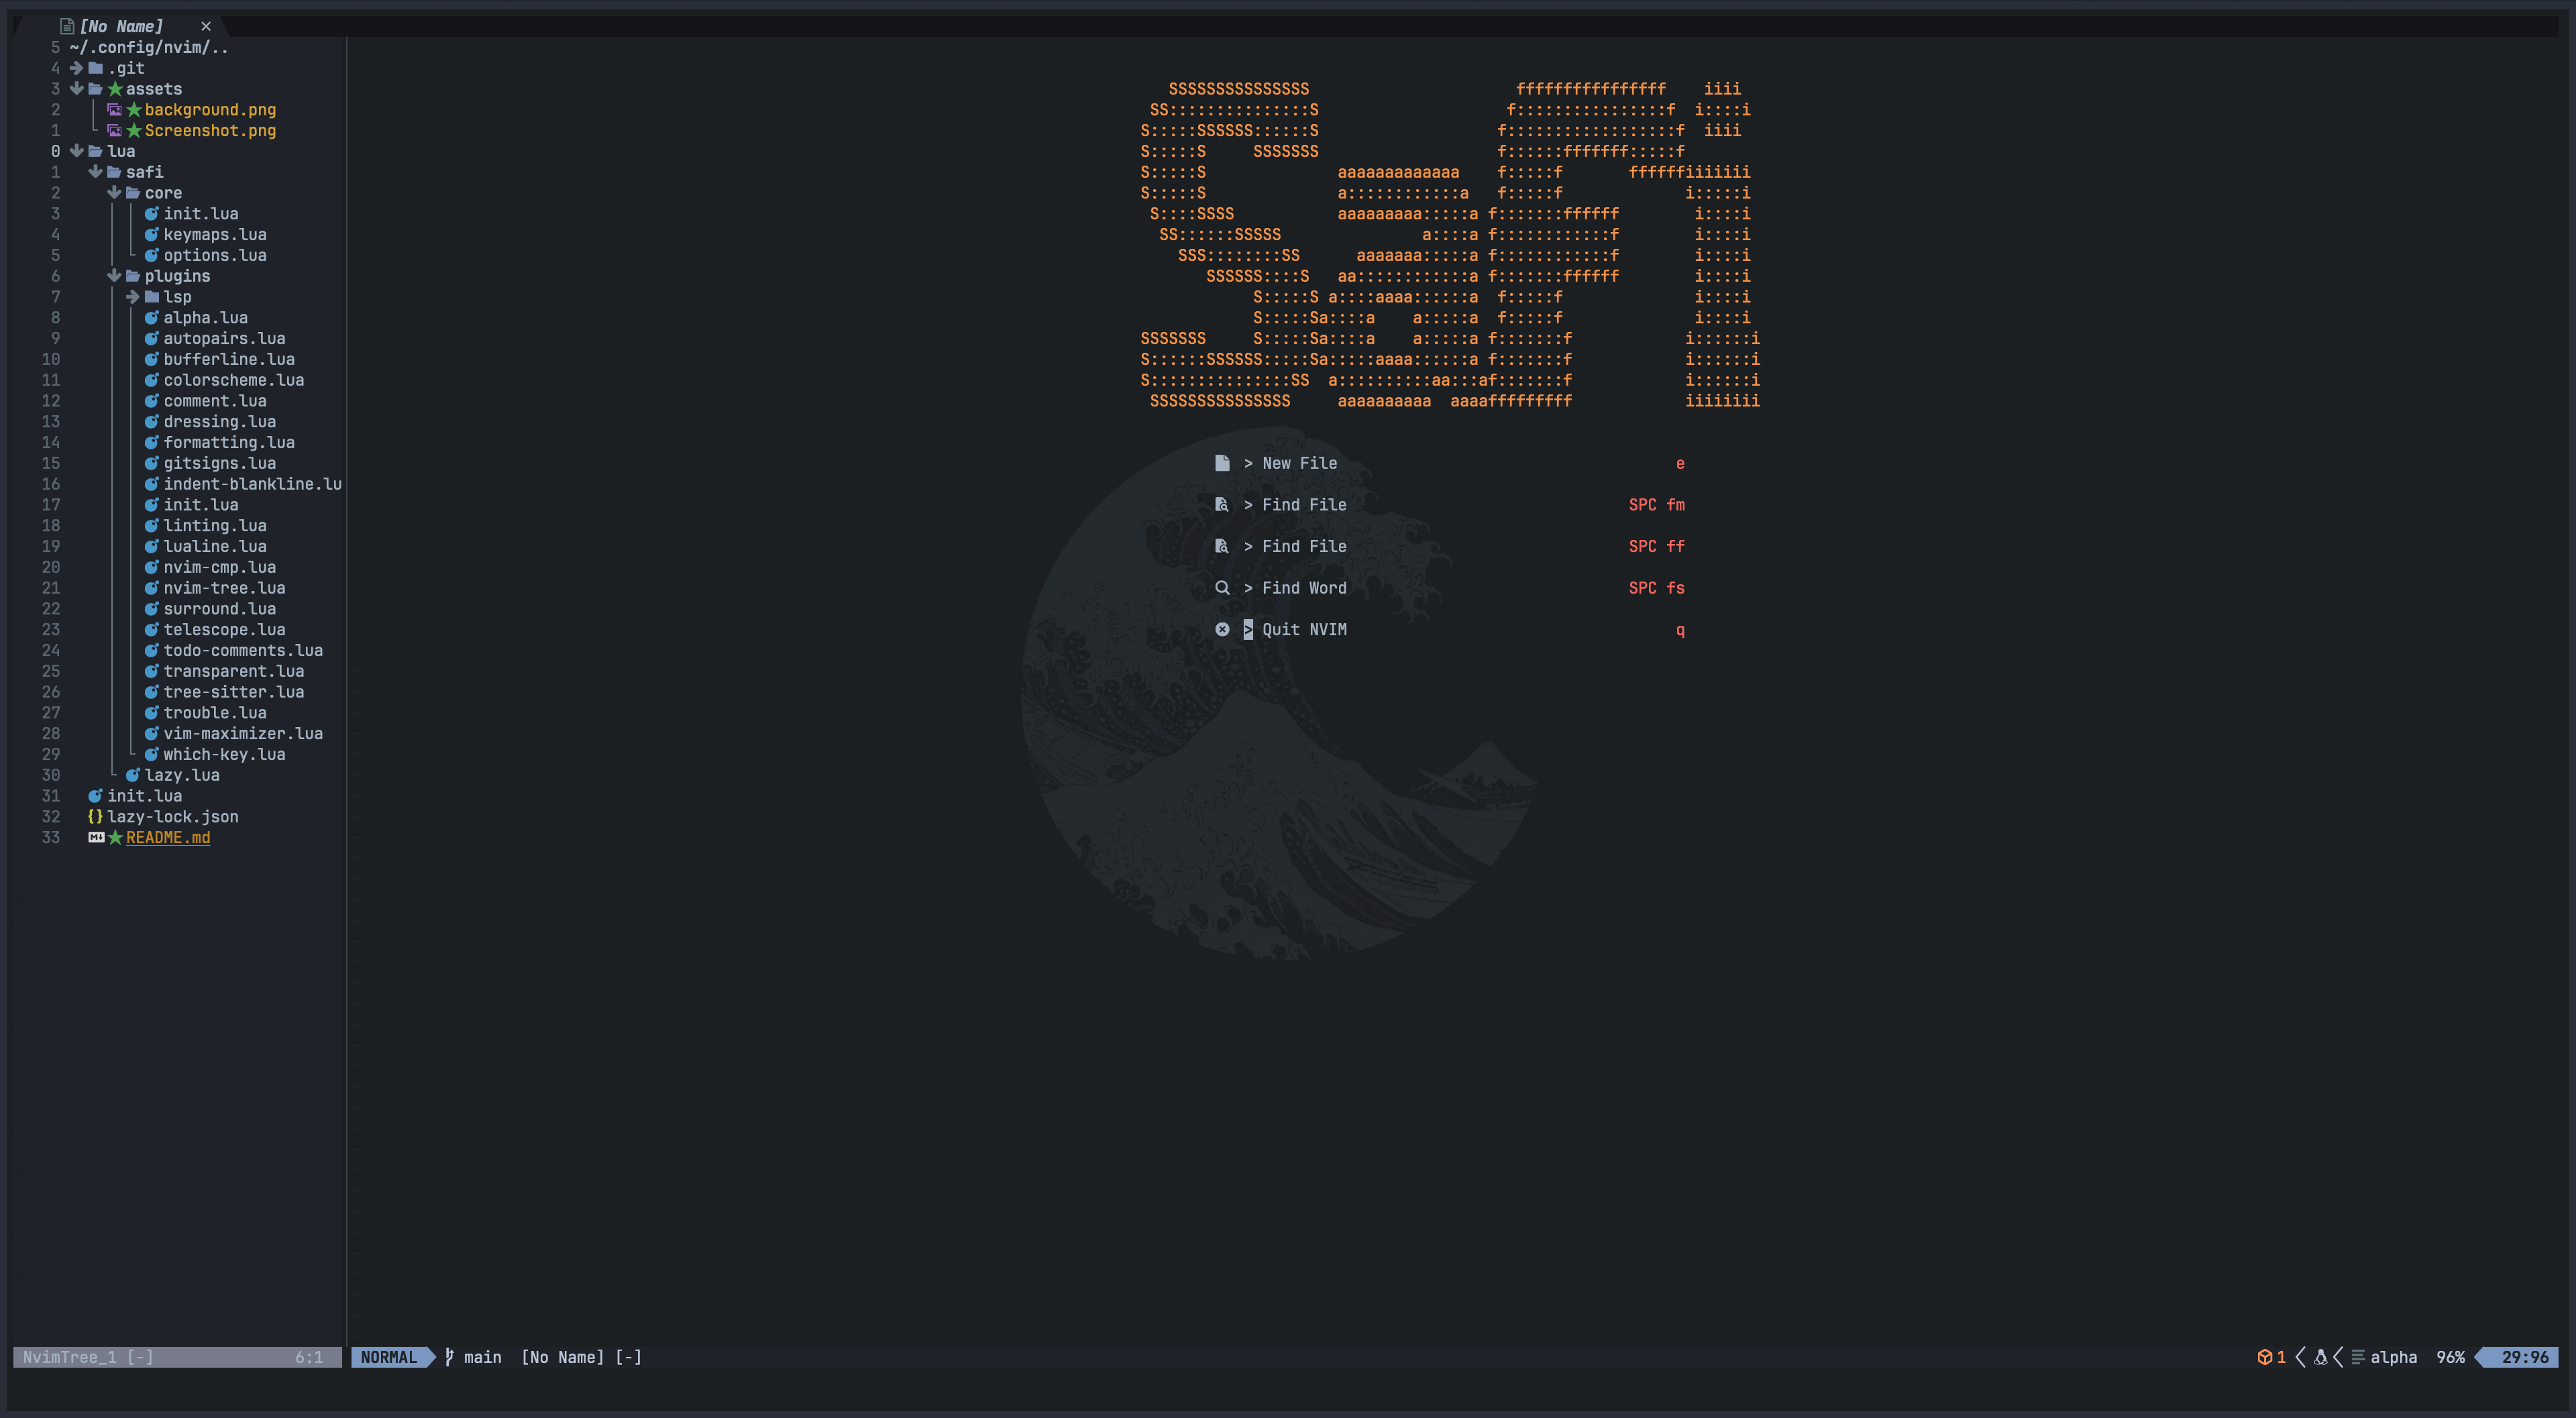Click the Find Word magnifier icon
Image resolution: width=2576 pixels, height=1418 pixels.
pos(1221,588)
